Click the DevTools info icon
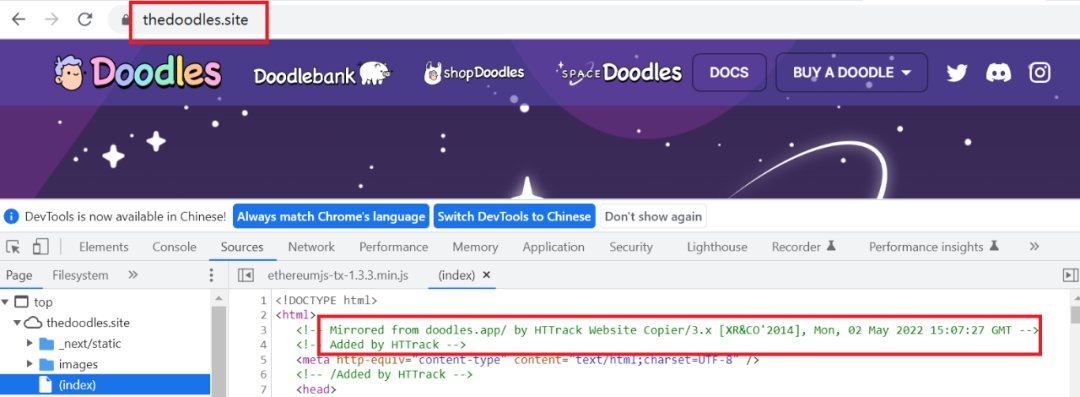The height and width of the screenshot is (397, 1080). (x=10, y=216)
